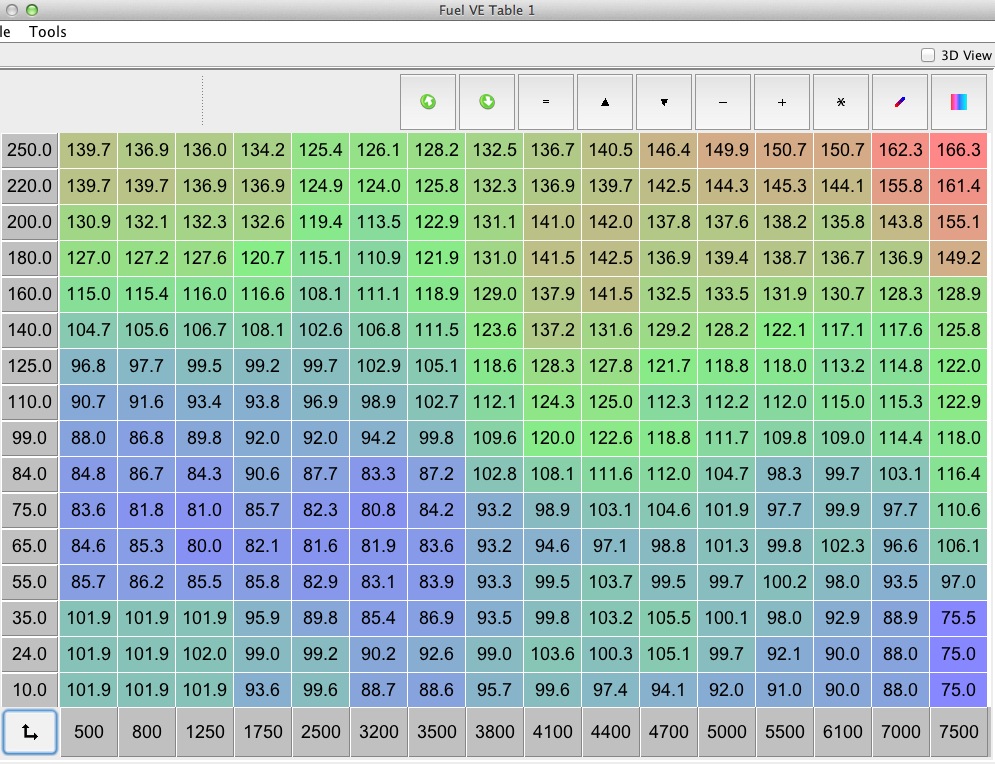Click the green zoom window button

coord(32,9)
